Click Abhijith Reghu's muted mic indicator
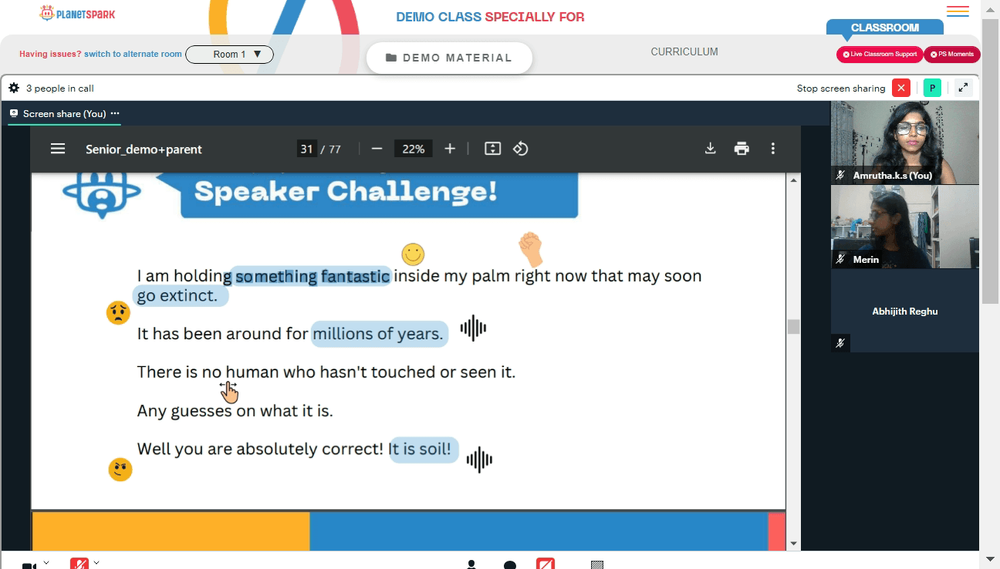Image resolution: width=1000 pixels, height=569 pixels. [x=841, y=343]
